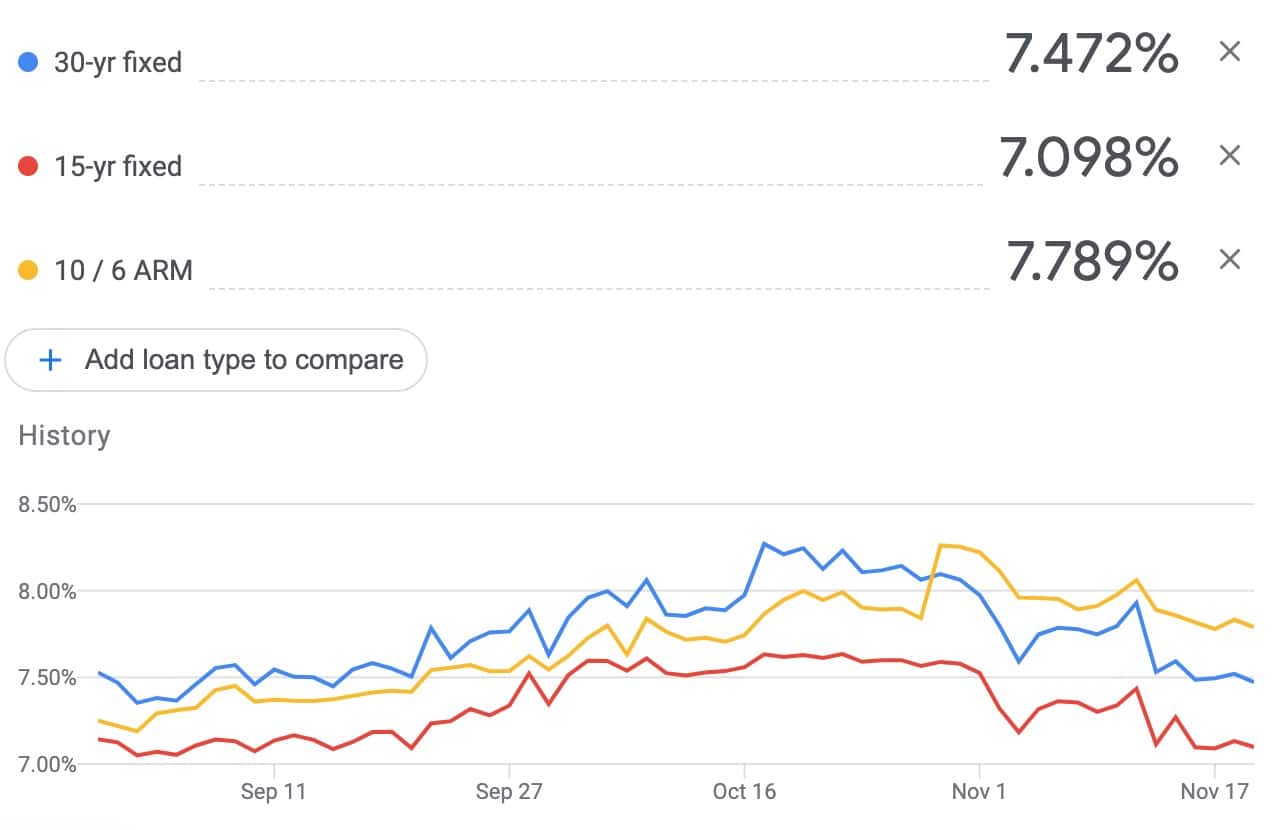This screenshot has height=830, width=1272.
Task: Remove the 15-yr fixed loan row
Action: point(1229,156)
